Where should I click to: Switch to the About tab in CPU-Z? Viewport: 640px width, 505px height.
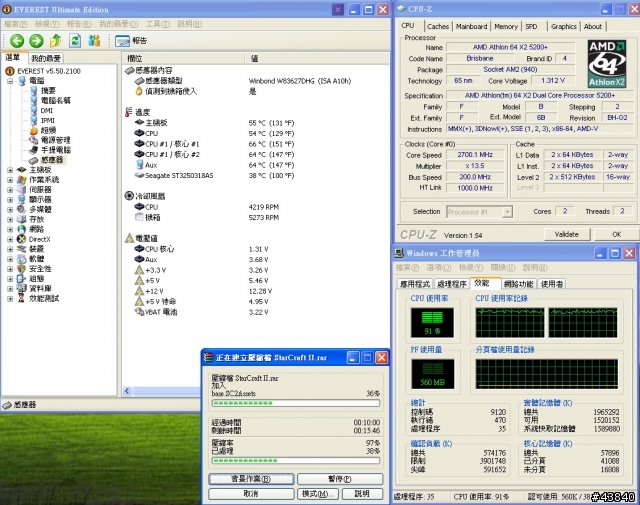(593, 27)
